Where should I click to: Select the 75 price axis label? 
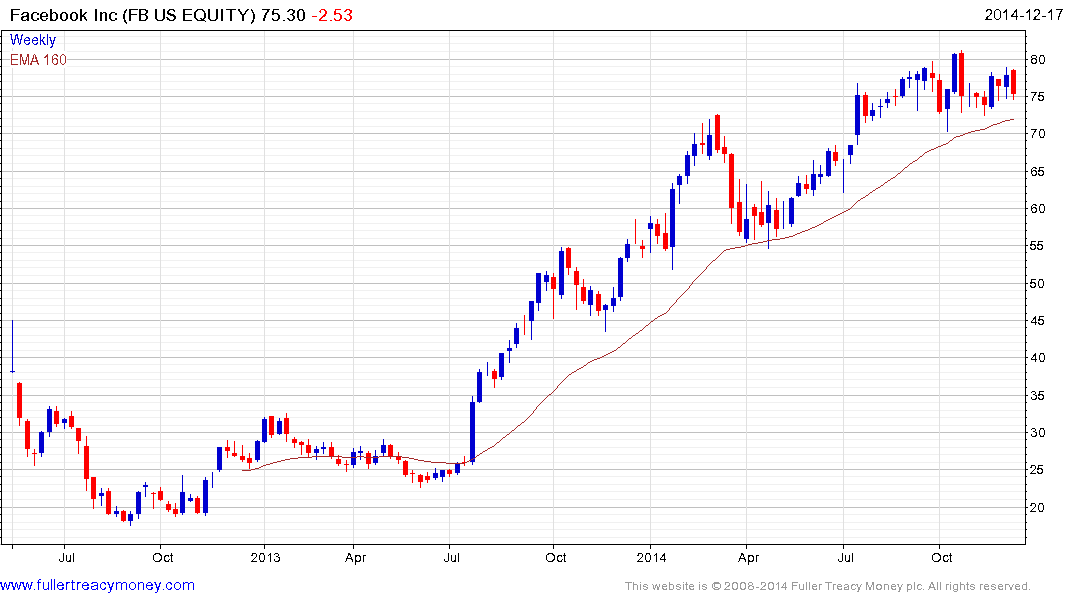tap(1038, 97)
